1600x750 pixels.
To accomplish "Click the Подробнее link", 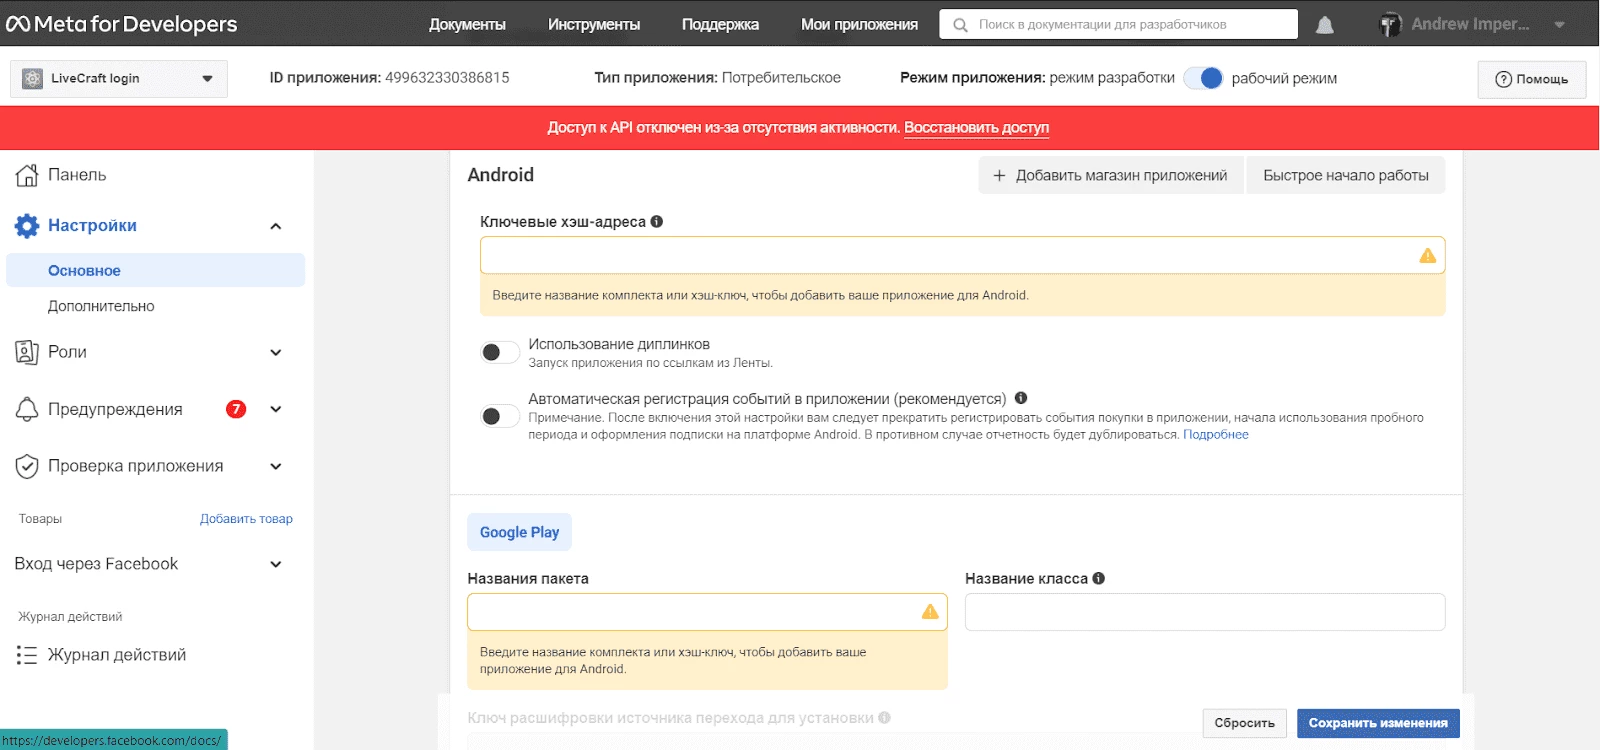I will pos(1215,435).
